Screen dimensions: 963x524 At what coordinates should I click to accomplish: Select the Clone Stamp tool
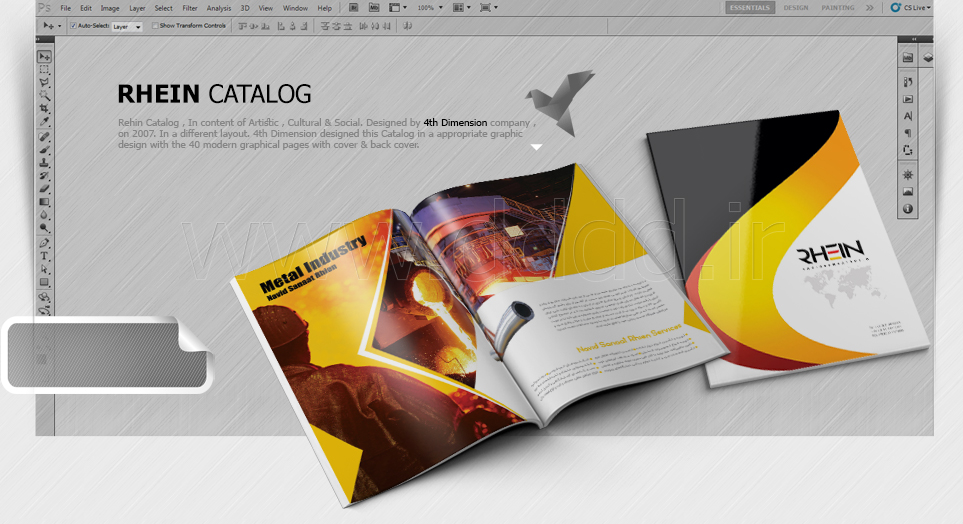[x=44, y=163]
